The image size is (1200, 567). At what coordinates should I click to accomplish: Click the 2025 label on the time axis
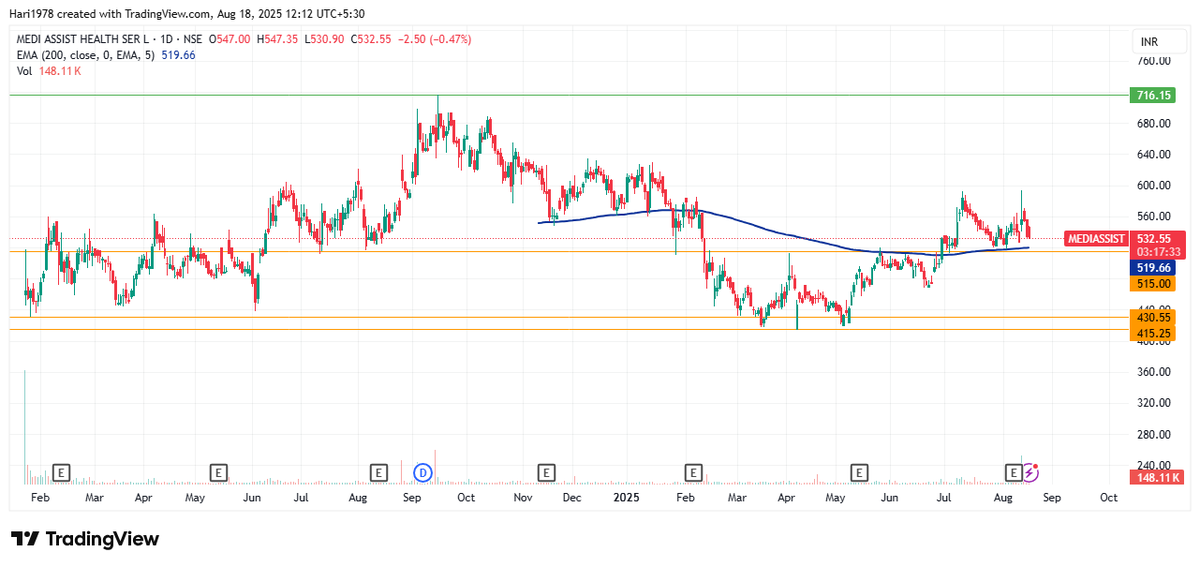[x=627, y=497]
